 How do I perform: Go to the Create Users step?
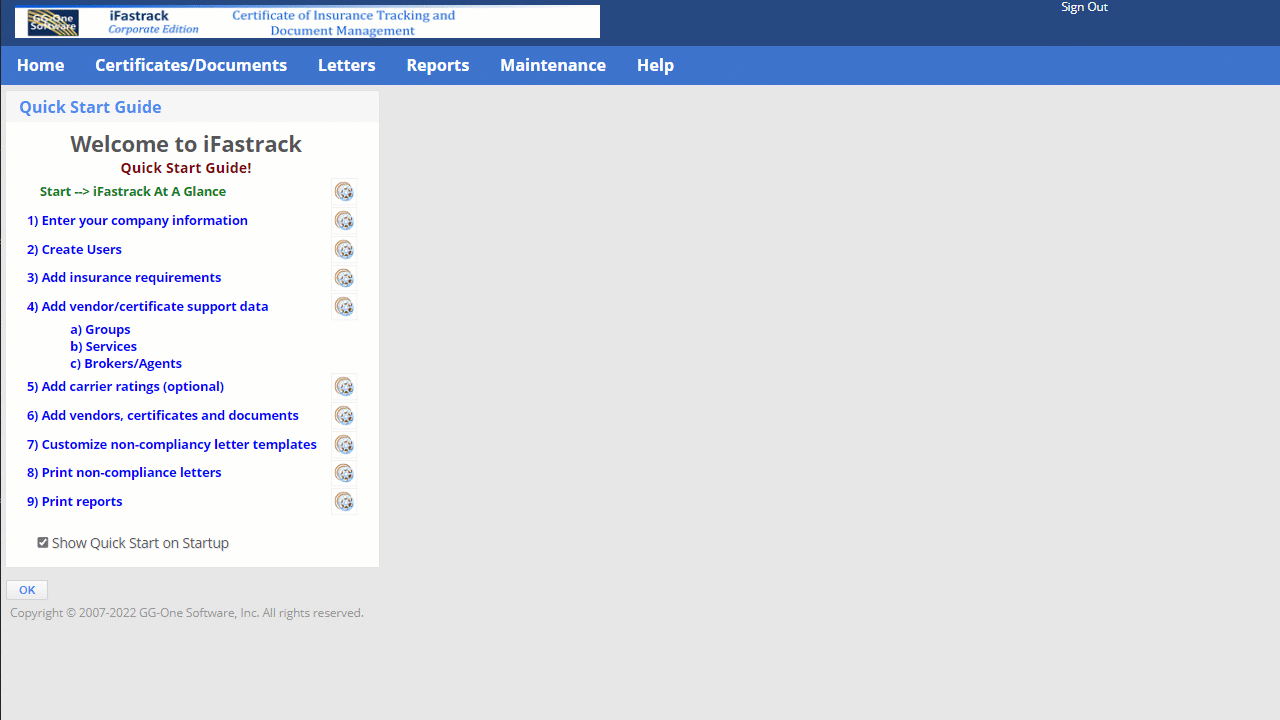pyautogui.click(x=74, y=249)
